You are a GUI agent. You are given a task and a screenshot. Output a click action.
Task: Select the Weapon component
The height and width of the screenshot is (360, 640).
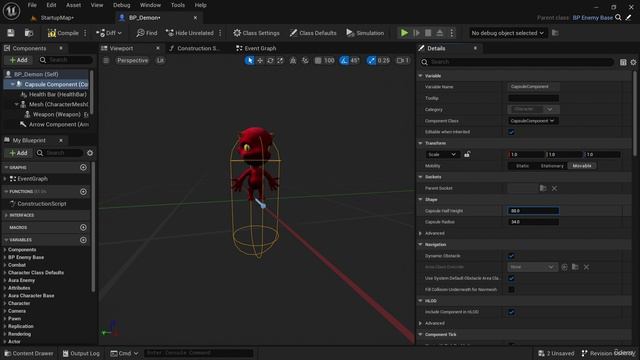tap(56, 114)
